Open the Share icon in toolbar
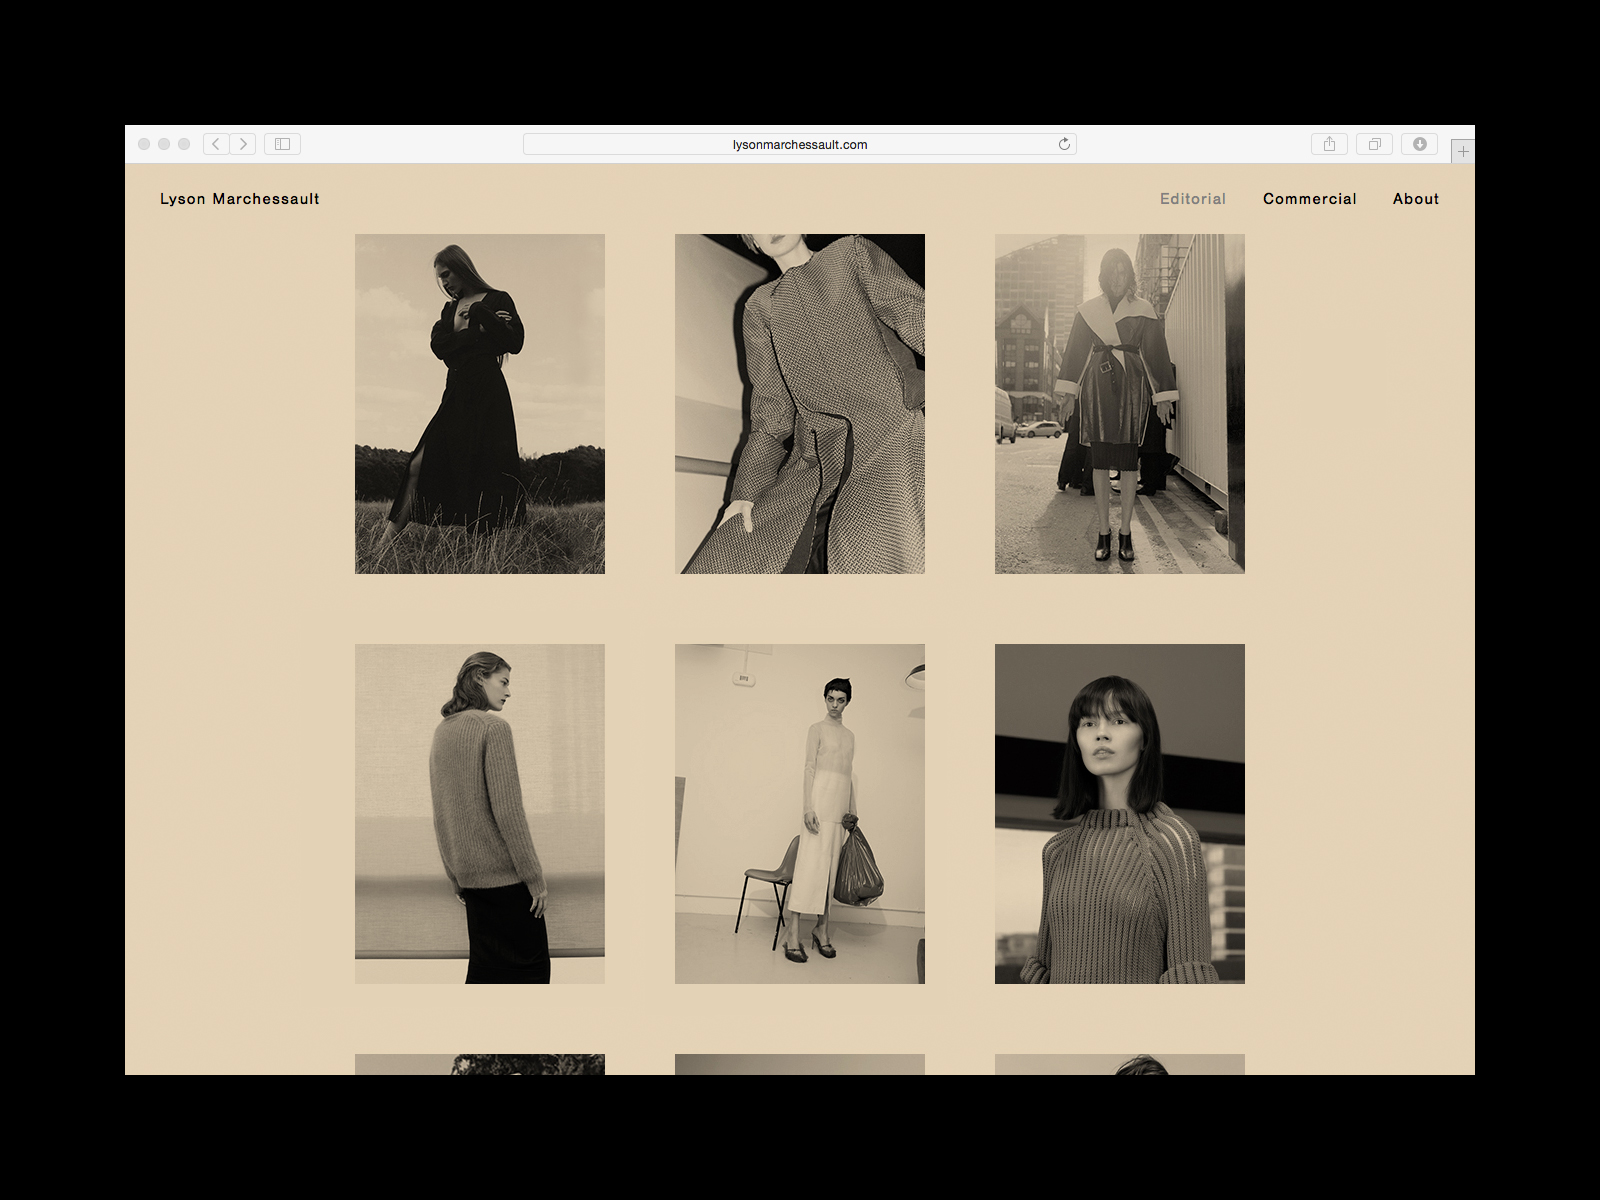1600x1200 pixels. tap(1329, 144)
